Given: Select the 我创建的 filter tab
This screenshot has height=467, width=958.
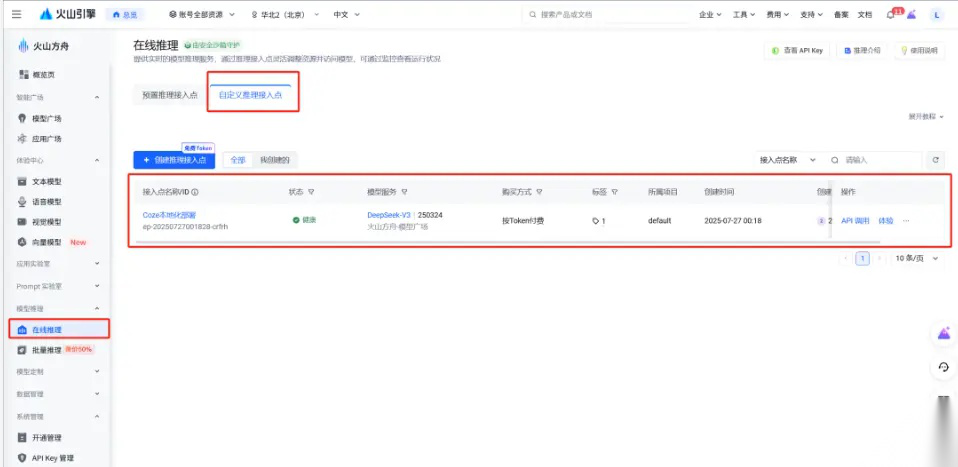Looking at the screenshot, I should pyautogui.click(x=274, y=160).
